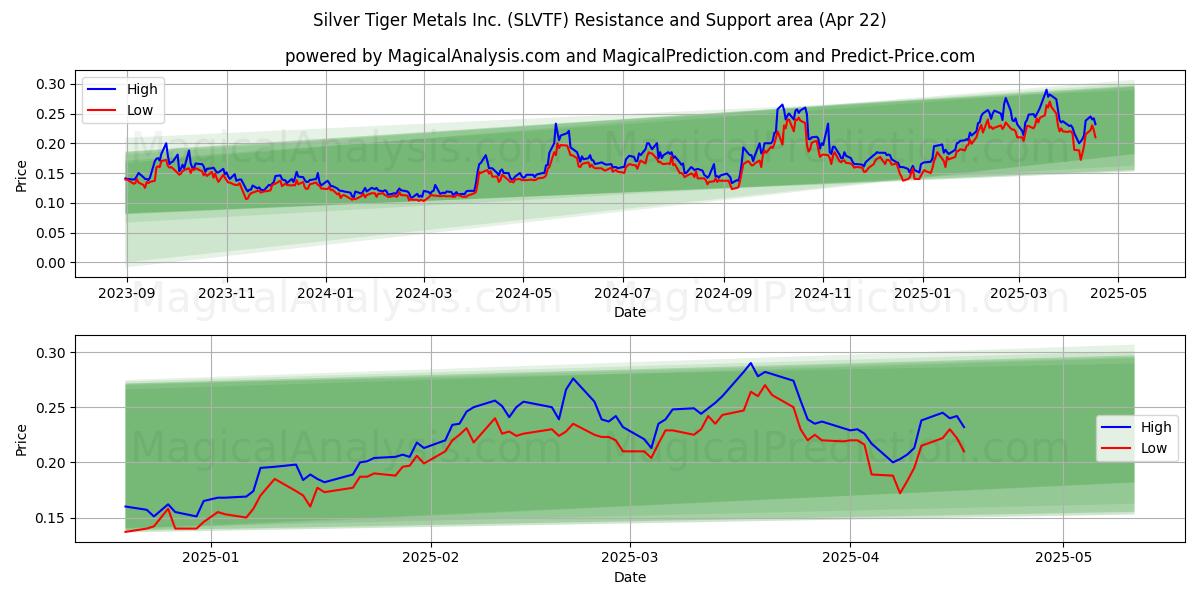Click the '2023-09' tick label
1200x600 pixels.
[x=126, y=293]
